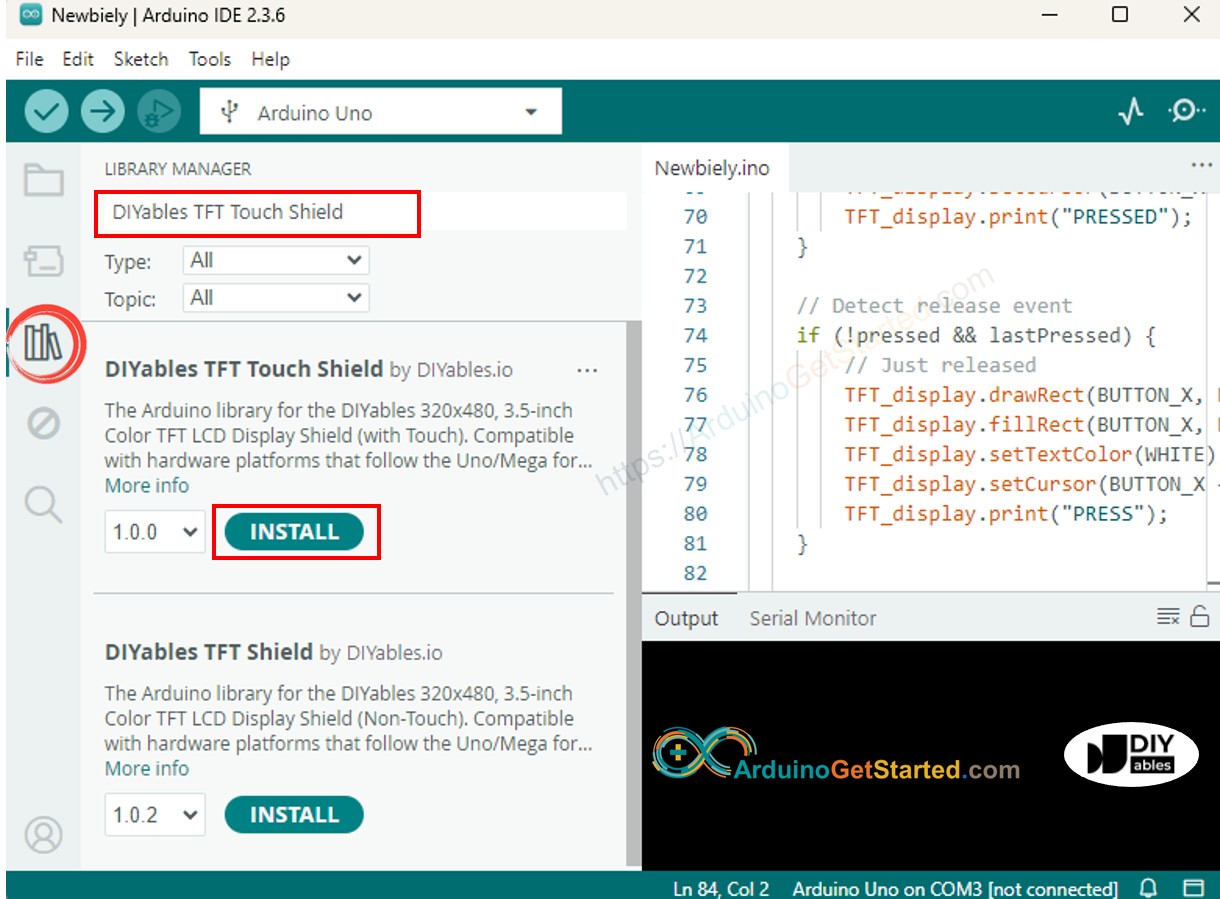Click the Verify checkmark button
This screenshot has height=899, width=1220.
pos(46,112)
